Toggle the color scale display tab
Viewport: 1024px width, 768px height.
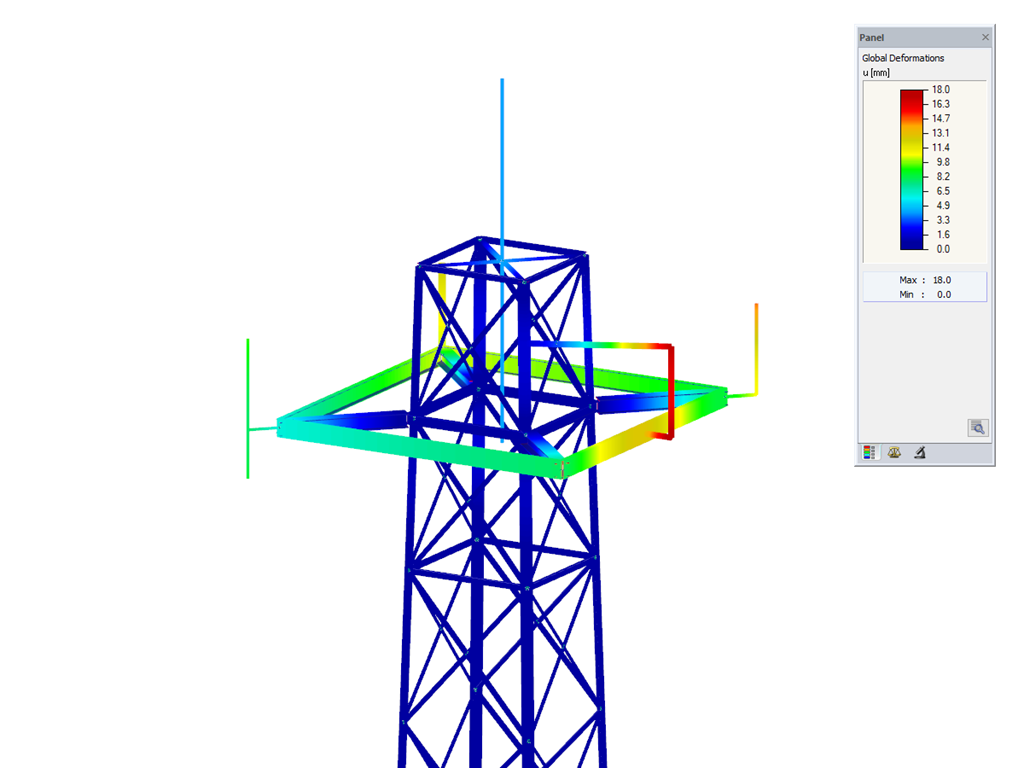click(871, 452)
